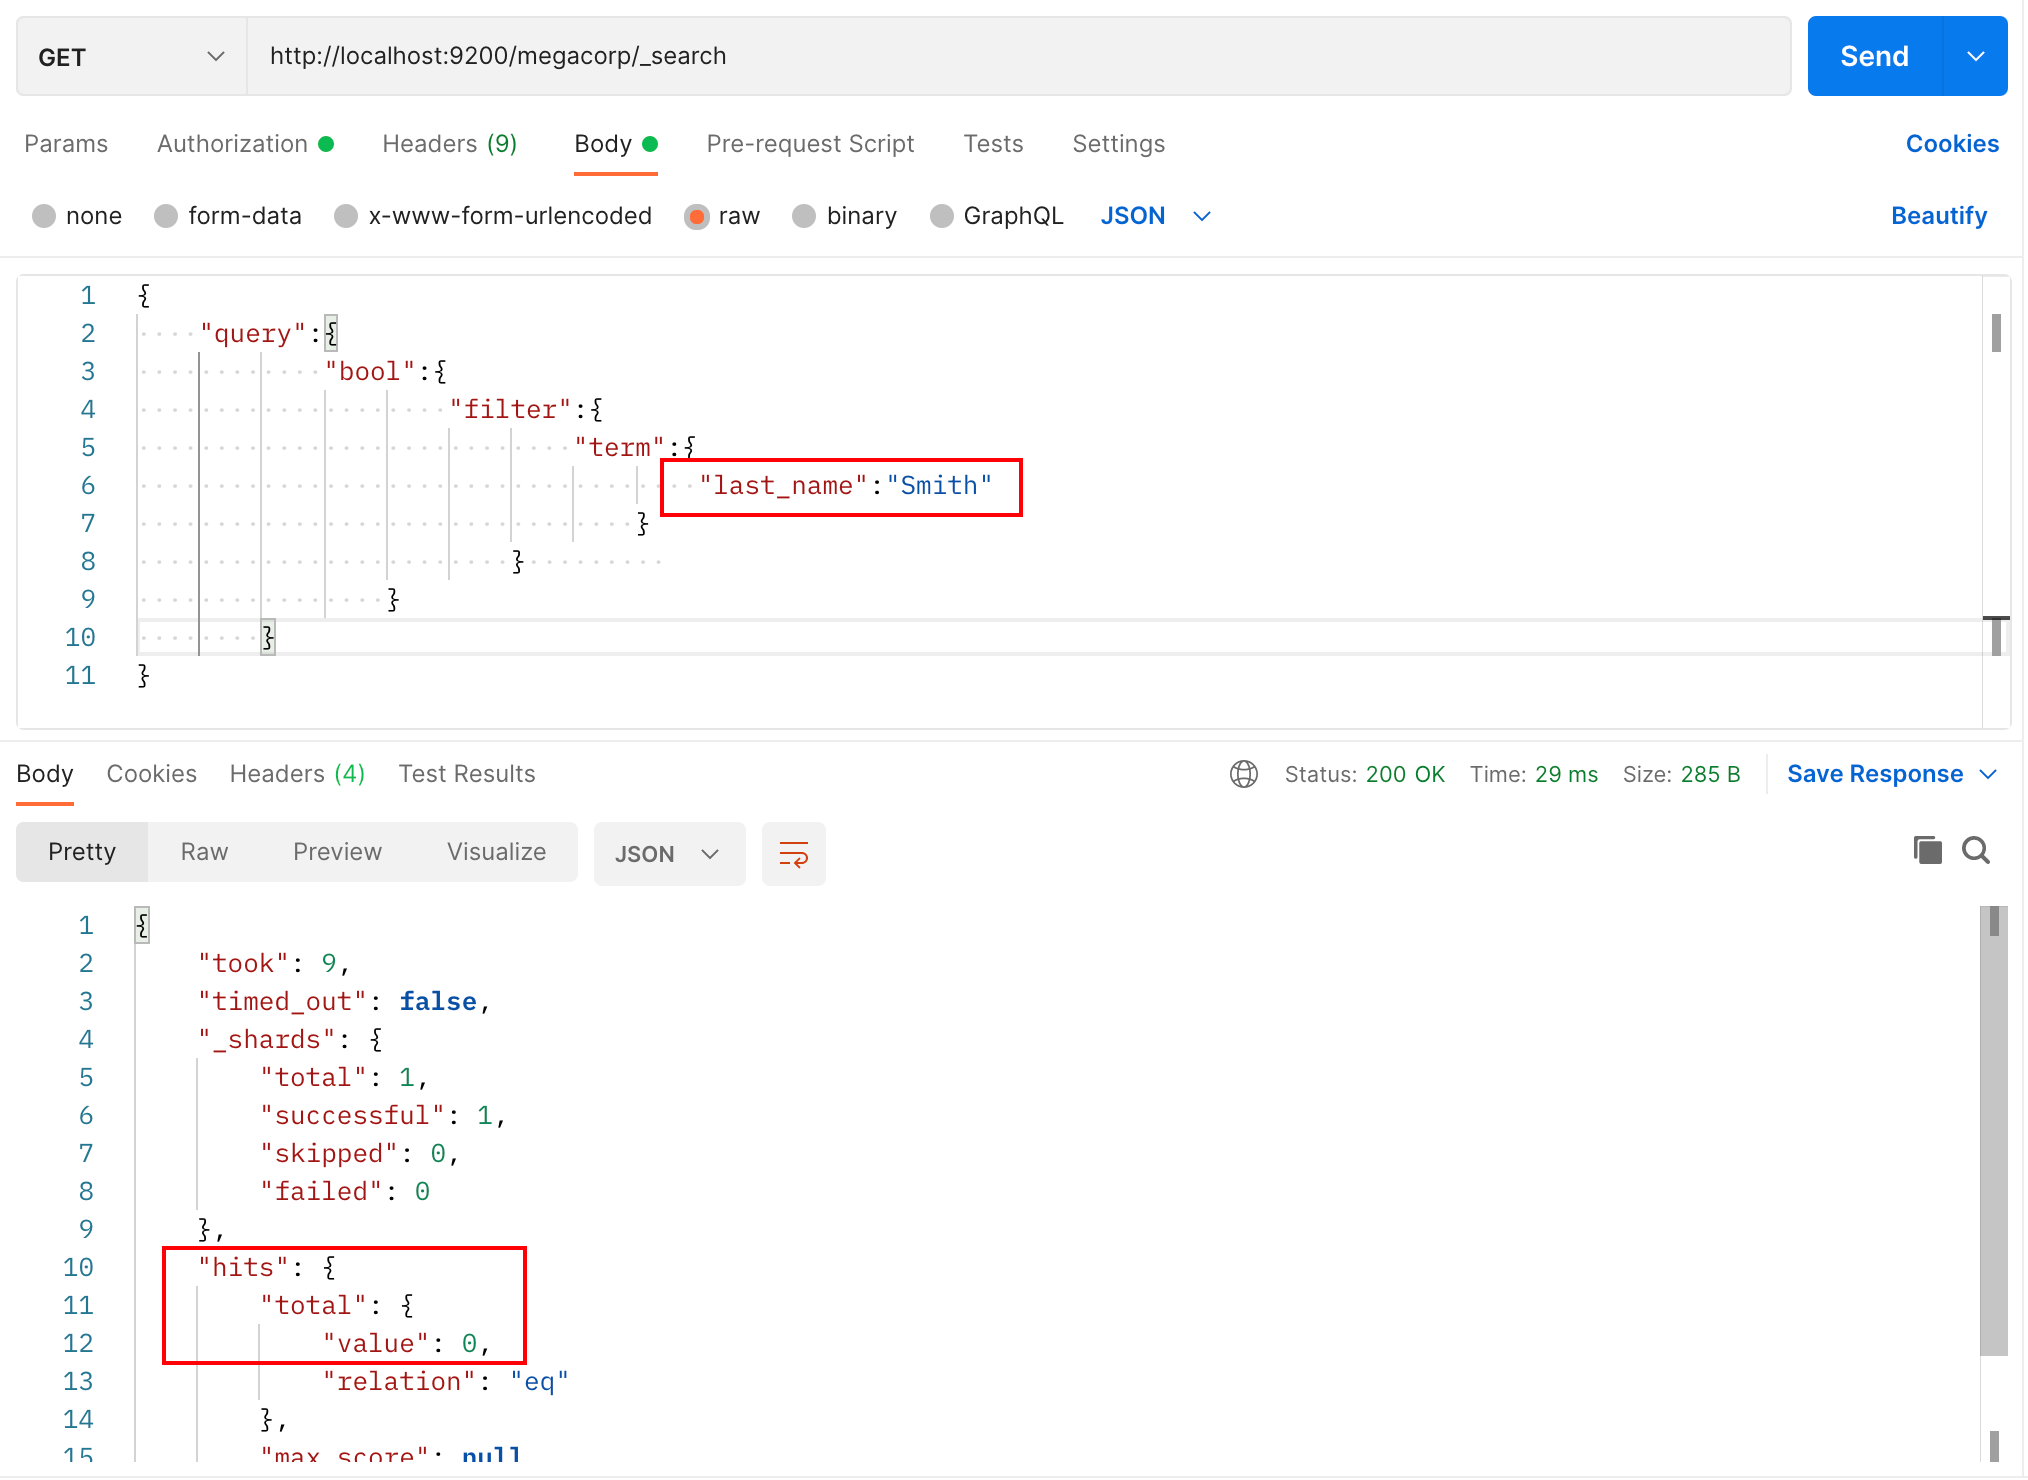This screenshot has width=2028, height=1480.
Task: Select the binary radio option
Action: click(804, 216)
